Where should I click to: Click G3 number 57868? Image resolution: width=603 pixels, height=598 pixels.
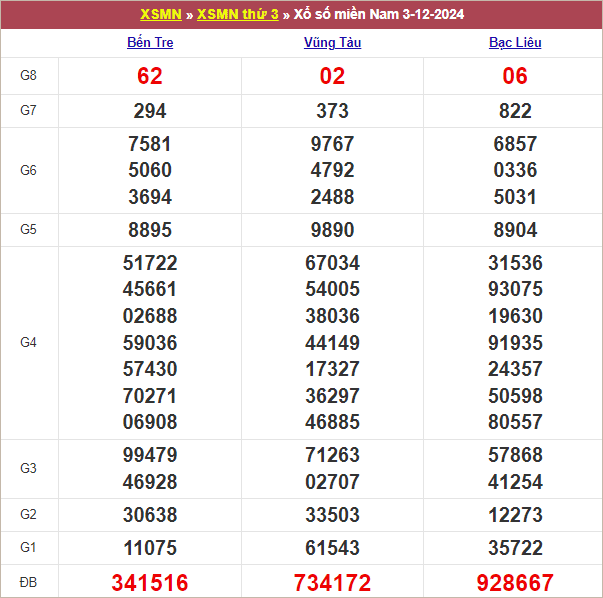(515, 455)
